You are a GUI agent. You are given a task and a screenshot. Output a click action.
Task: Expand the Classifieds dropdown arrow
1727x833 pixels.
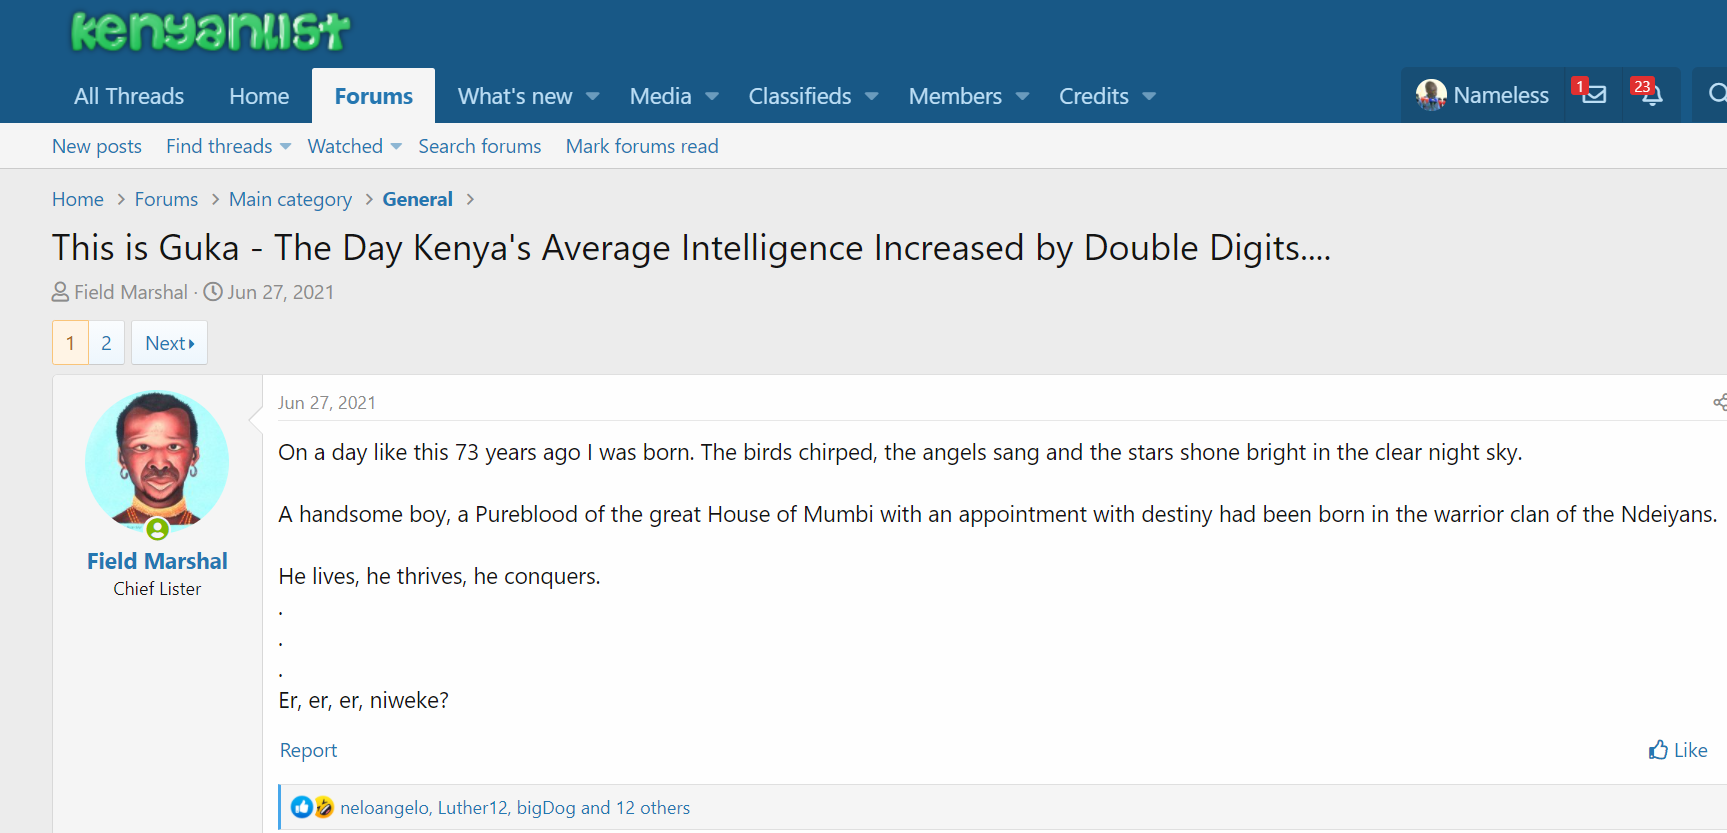[872, 96]
